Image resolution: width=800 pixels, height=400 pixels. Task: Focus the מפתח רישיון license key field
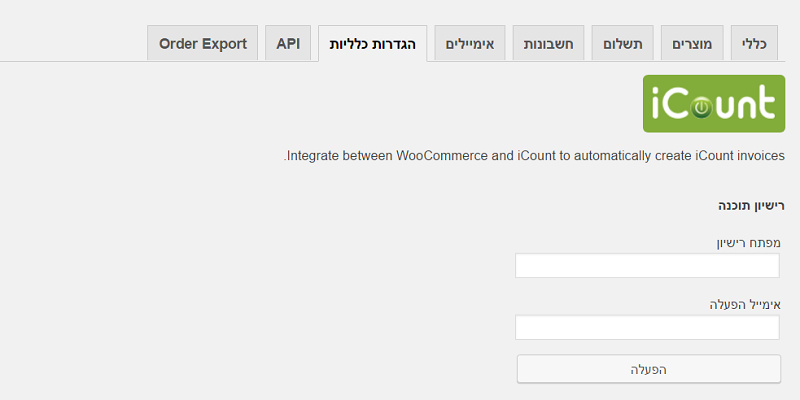pos(647,265)
